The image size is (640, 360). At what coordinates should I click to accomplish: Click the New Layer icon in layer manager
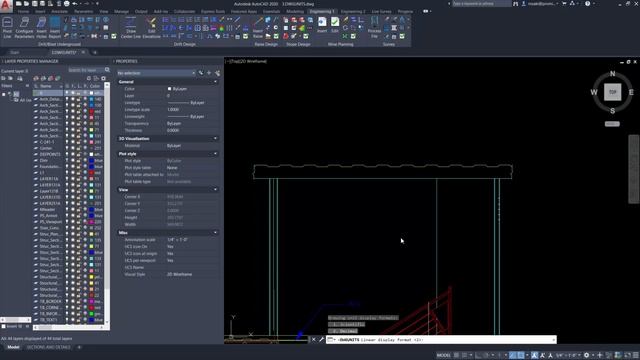36,78
